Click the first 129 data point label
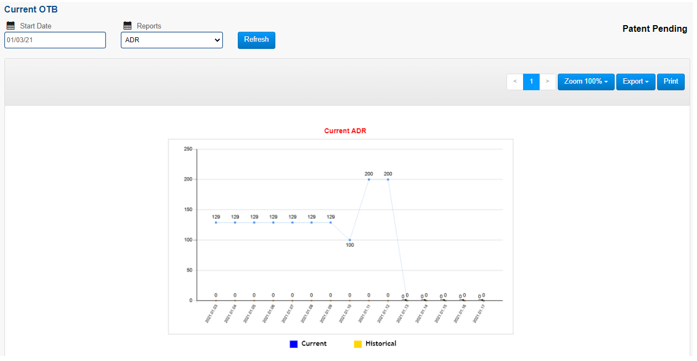This screenshot has height=361, width=697. (216, 217)
